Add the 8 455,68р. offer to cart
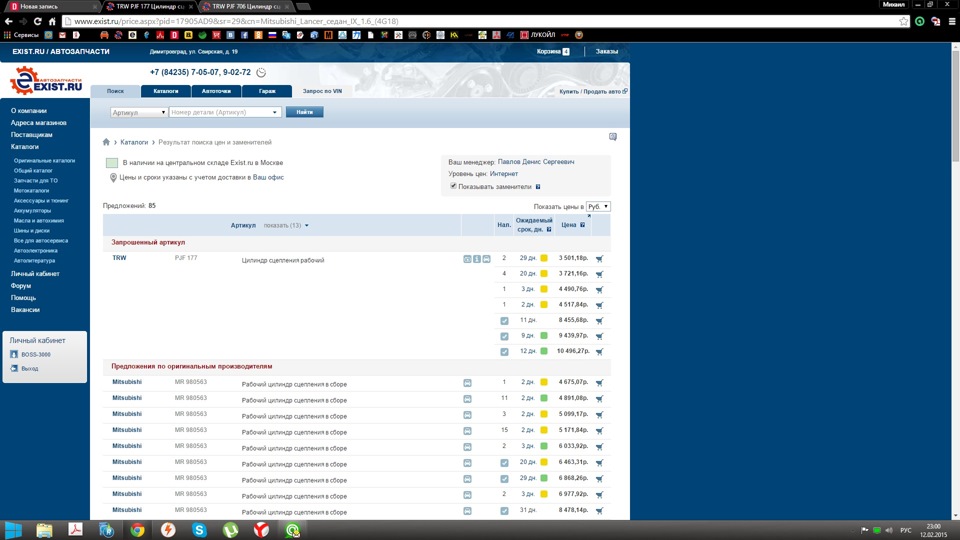 [x=599, y=321]
